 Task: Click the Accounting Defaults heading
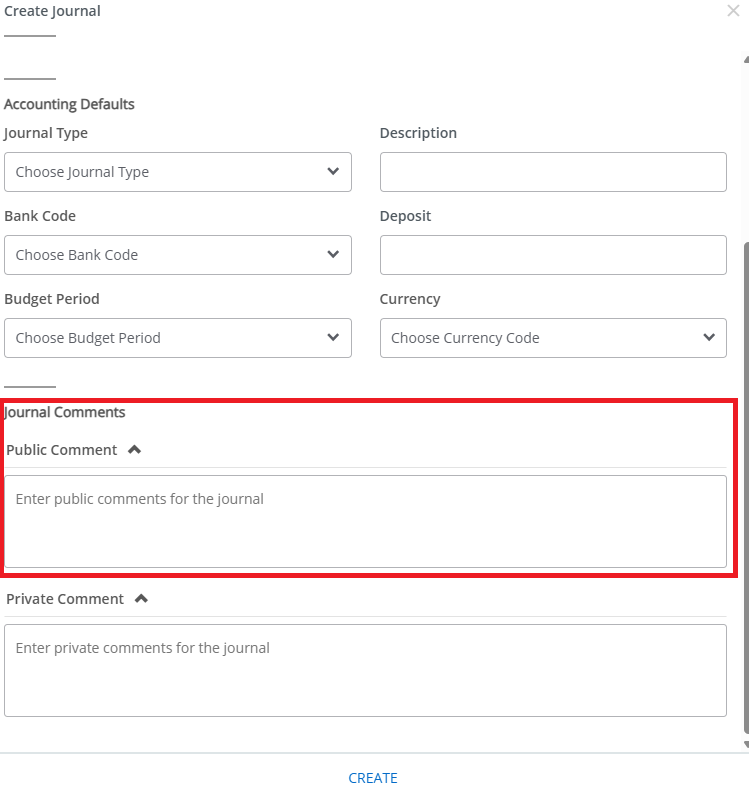point(69,104)
